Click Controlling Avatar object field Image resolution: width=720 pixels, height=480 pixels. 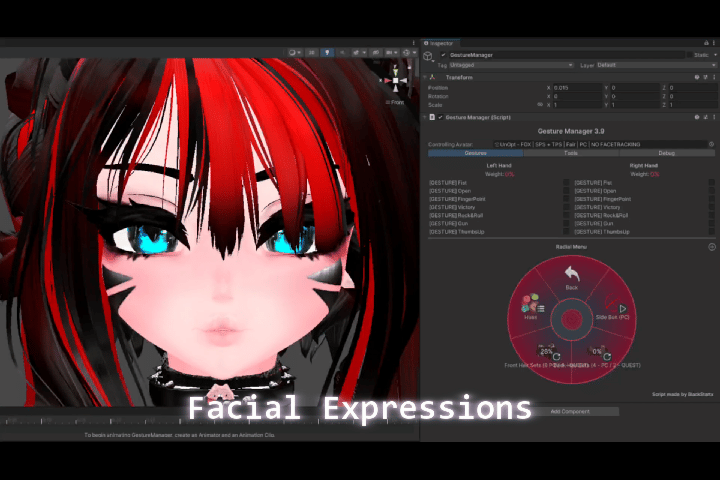point(601,144)
